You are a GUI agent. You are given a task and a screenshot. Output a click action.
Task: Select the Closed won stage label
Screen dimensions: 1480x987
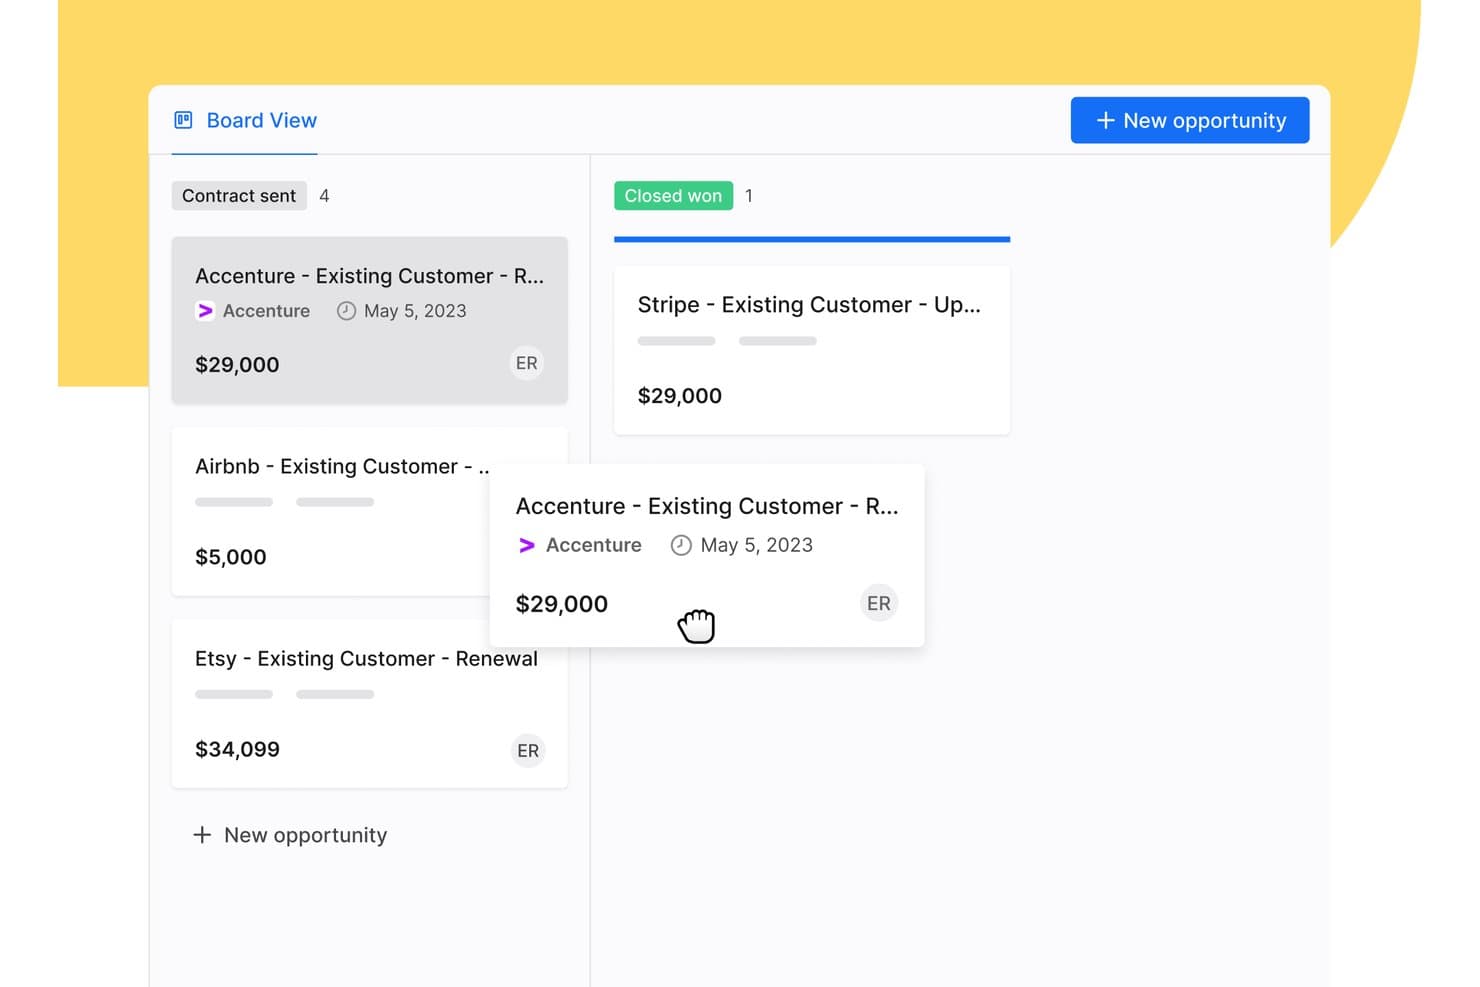[673, 196]
